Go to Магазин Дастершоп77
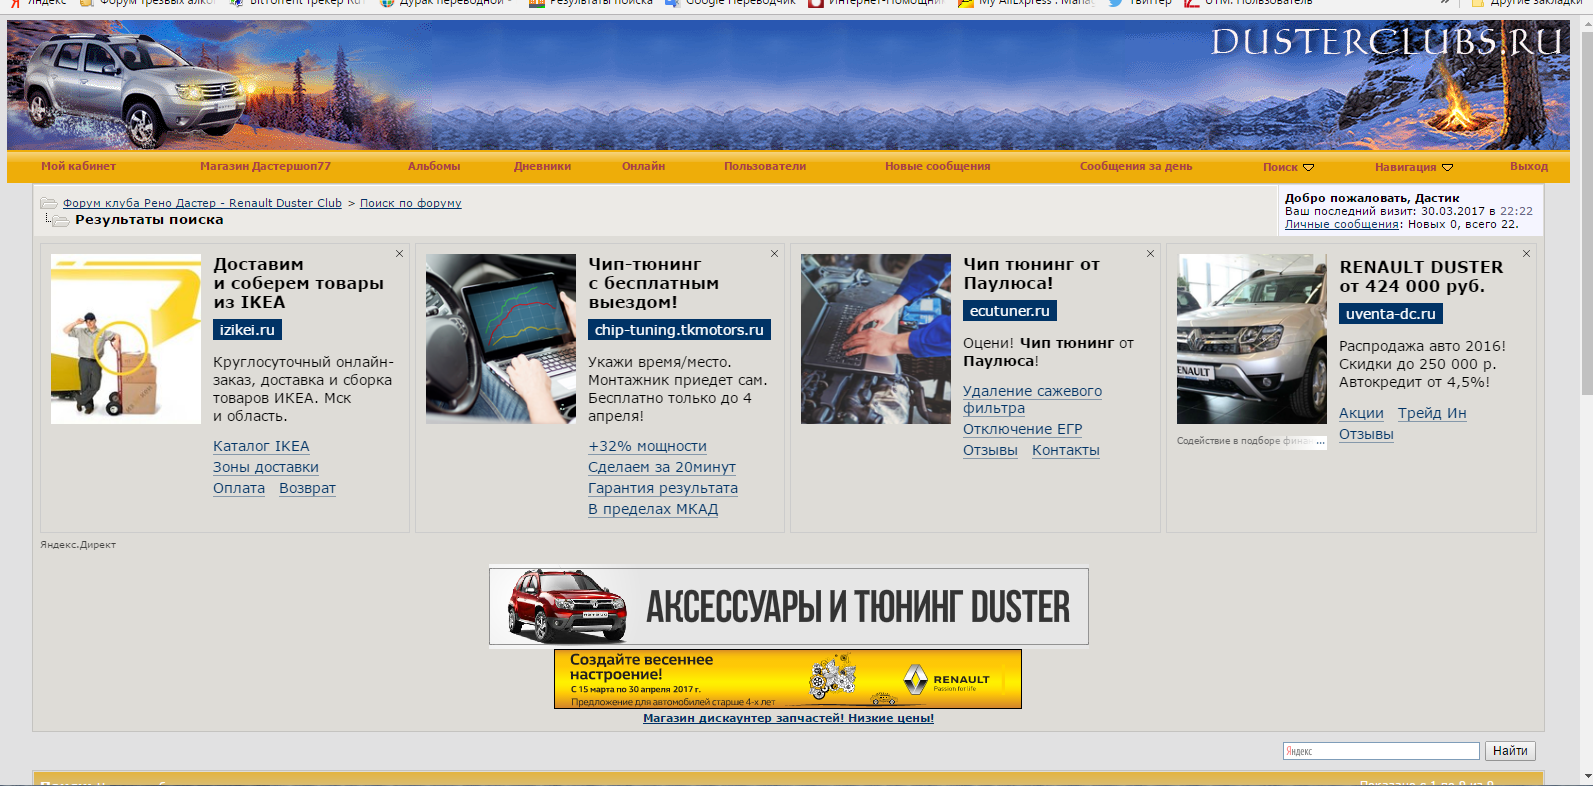The width and height of the screenshot is (1593, 786). pos(265,166)
